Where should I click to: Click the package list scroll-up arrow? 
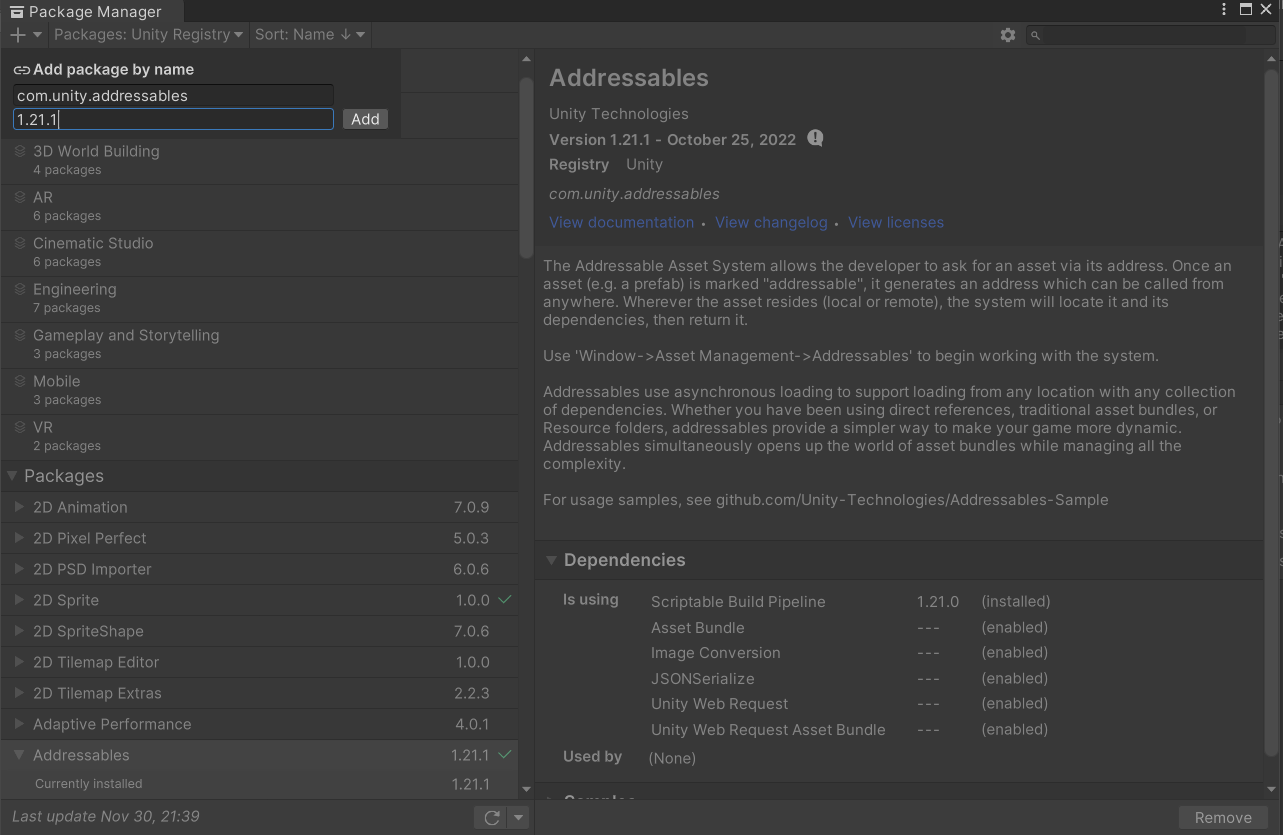click(x=526, y=59)
